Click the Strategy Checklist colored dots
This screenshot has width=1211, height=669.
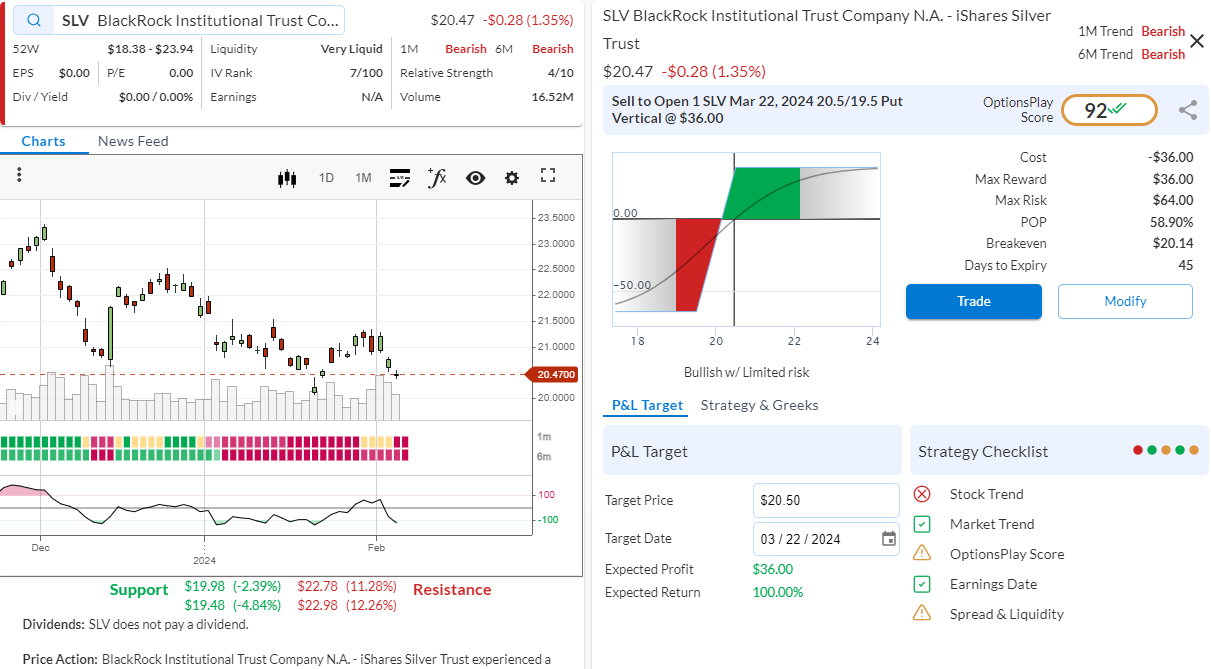1165,450
